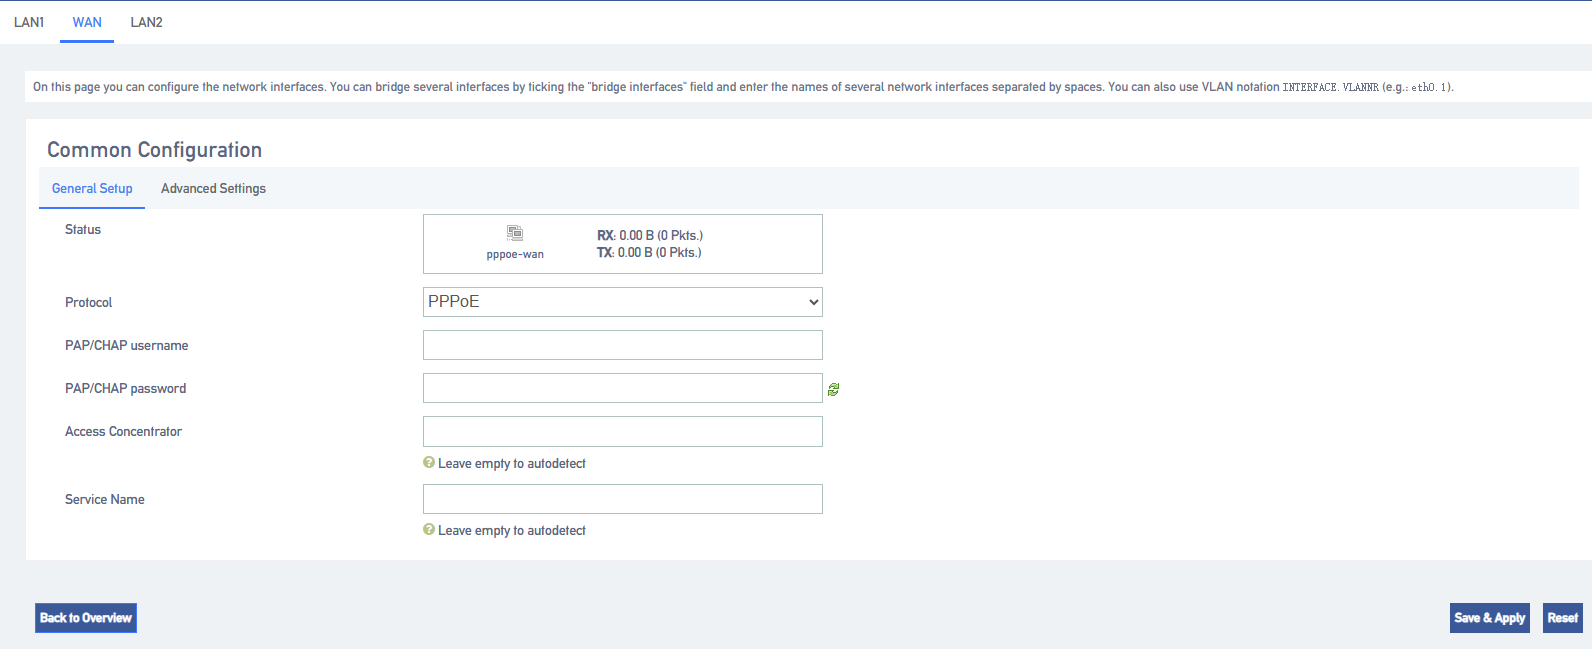Click the page description about network interfaces
The image size is (1592, 649).
coord(743,87)
